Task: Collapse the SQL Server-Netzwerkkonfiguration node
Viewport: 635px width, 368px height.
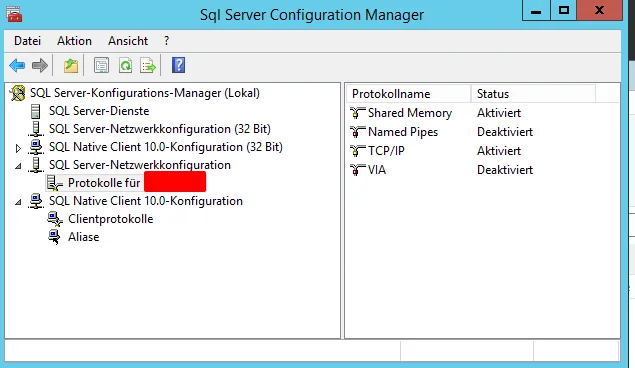Action: (18, 166)
